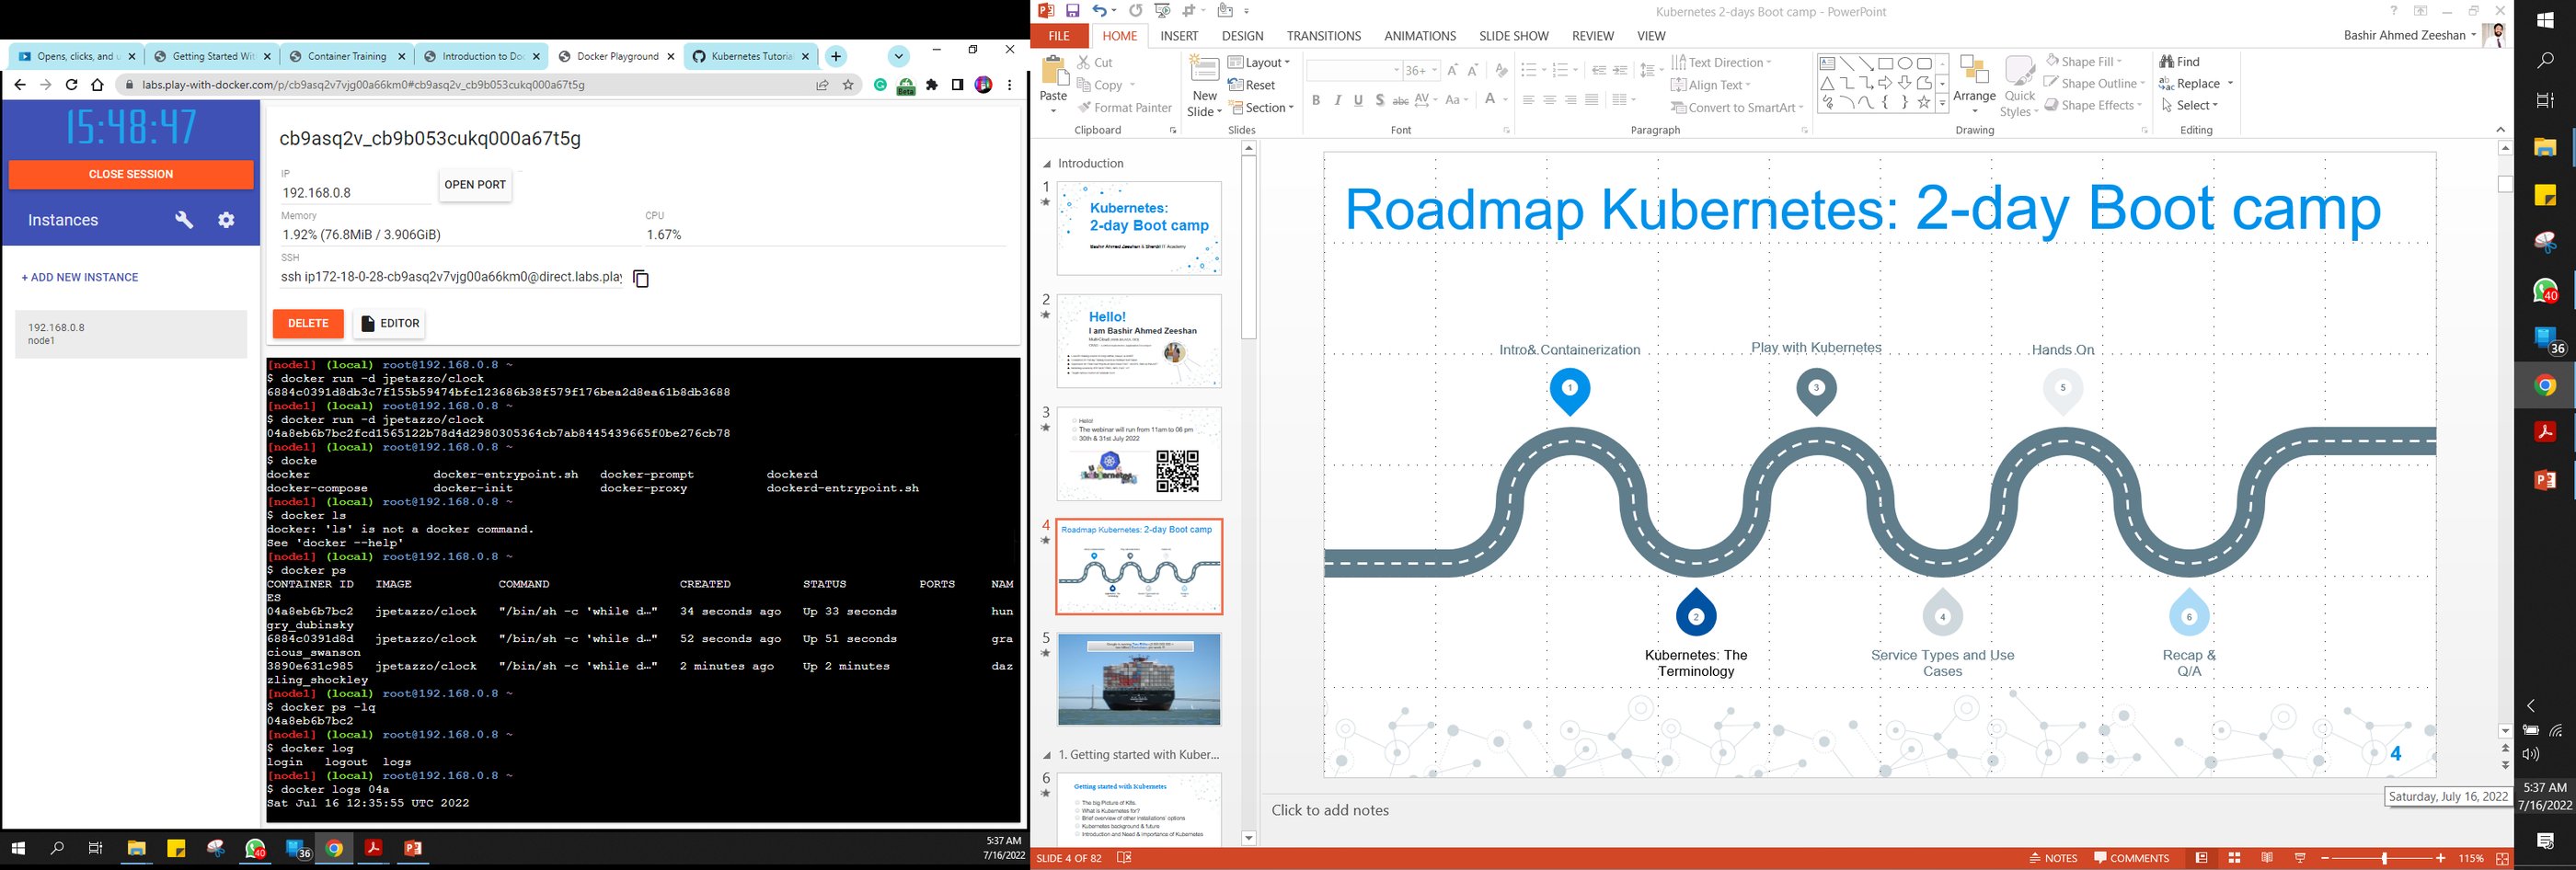Image resolution: width=2576 pixels, height=870 pixels.
Task: Click the 'Click to add notes' field
Action: click(1330, 811)
